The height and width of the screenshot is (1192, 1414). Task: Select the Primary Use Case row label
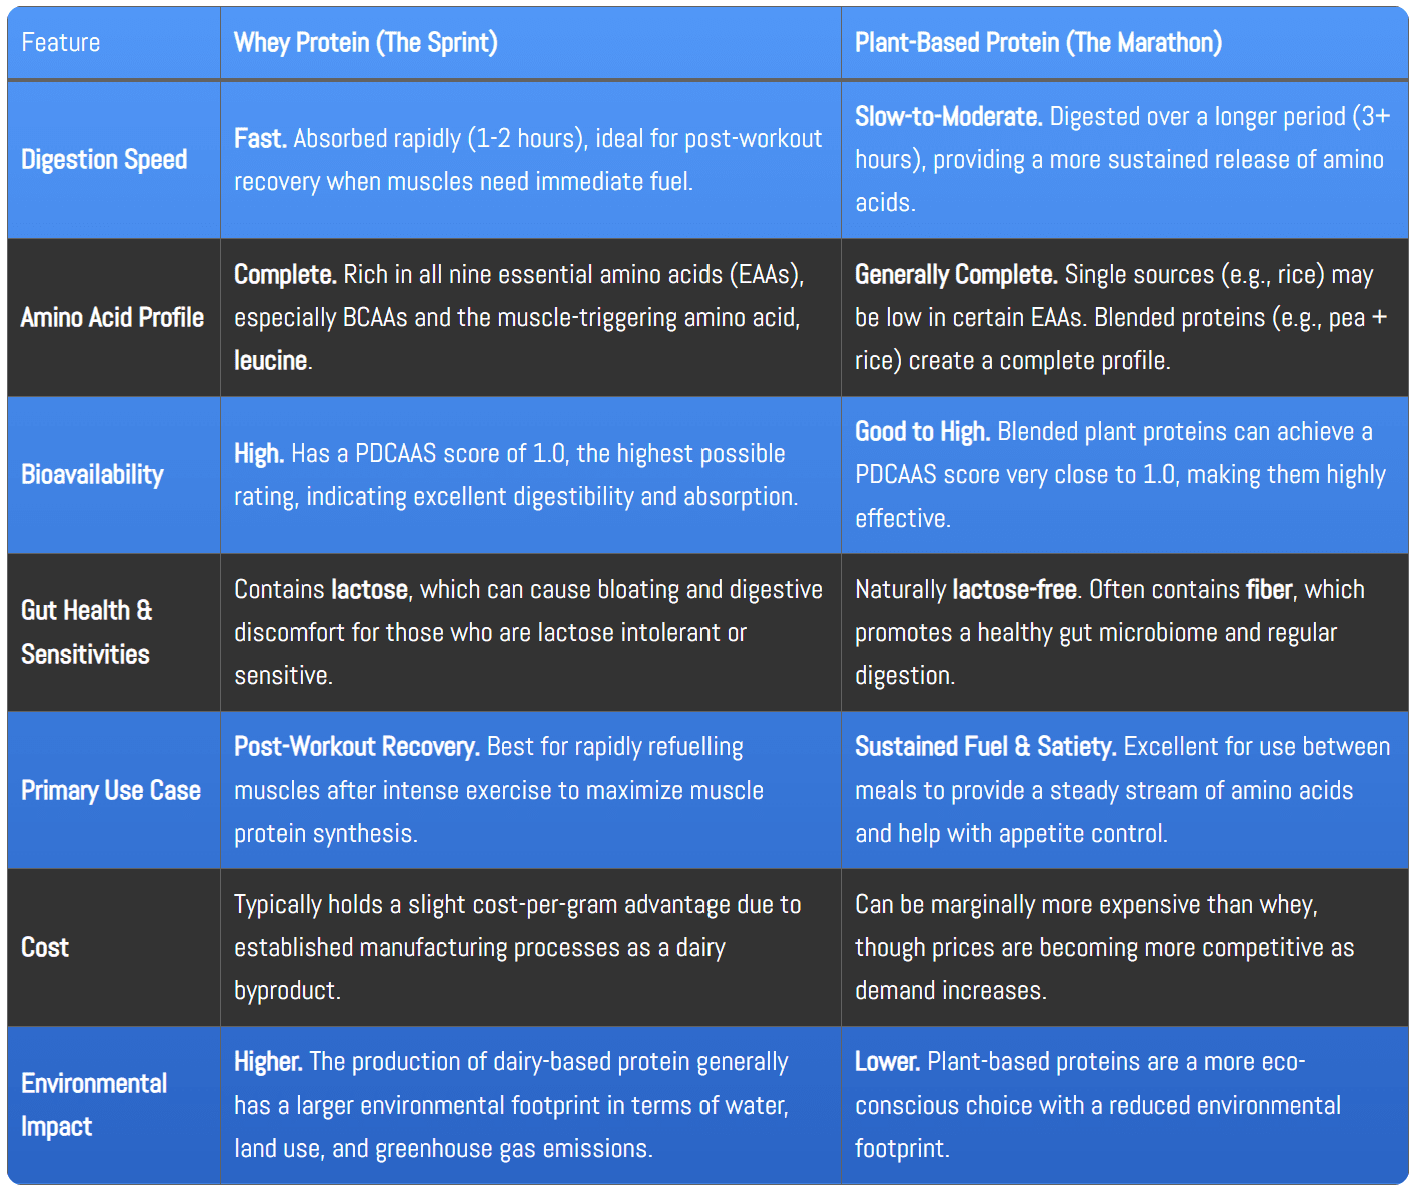pyautogui.click(x=111, y=791)
